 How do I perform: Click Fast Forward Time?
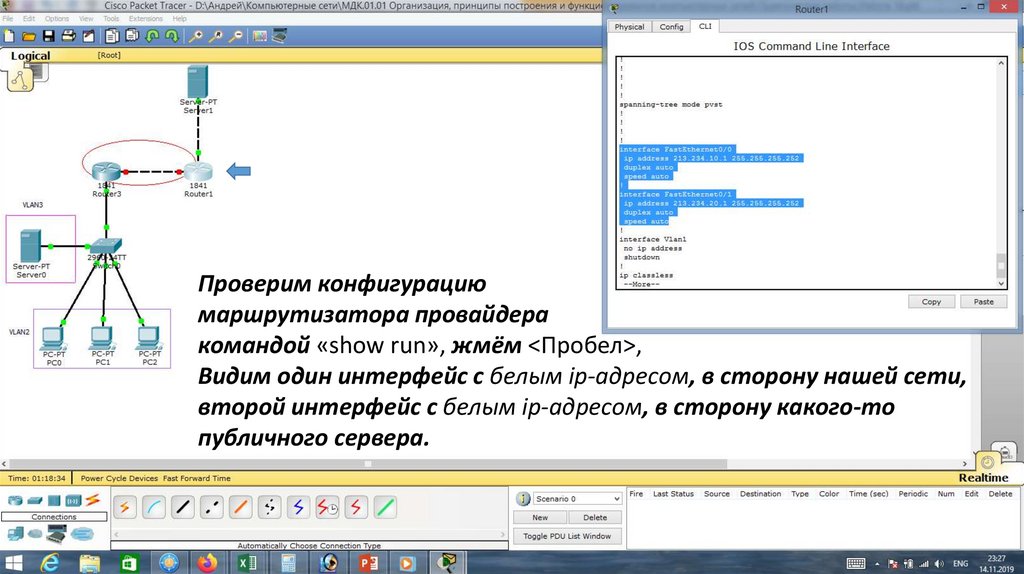pos(197,478)
